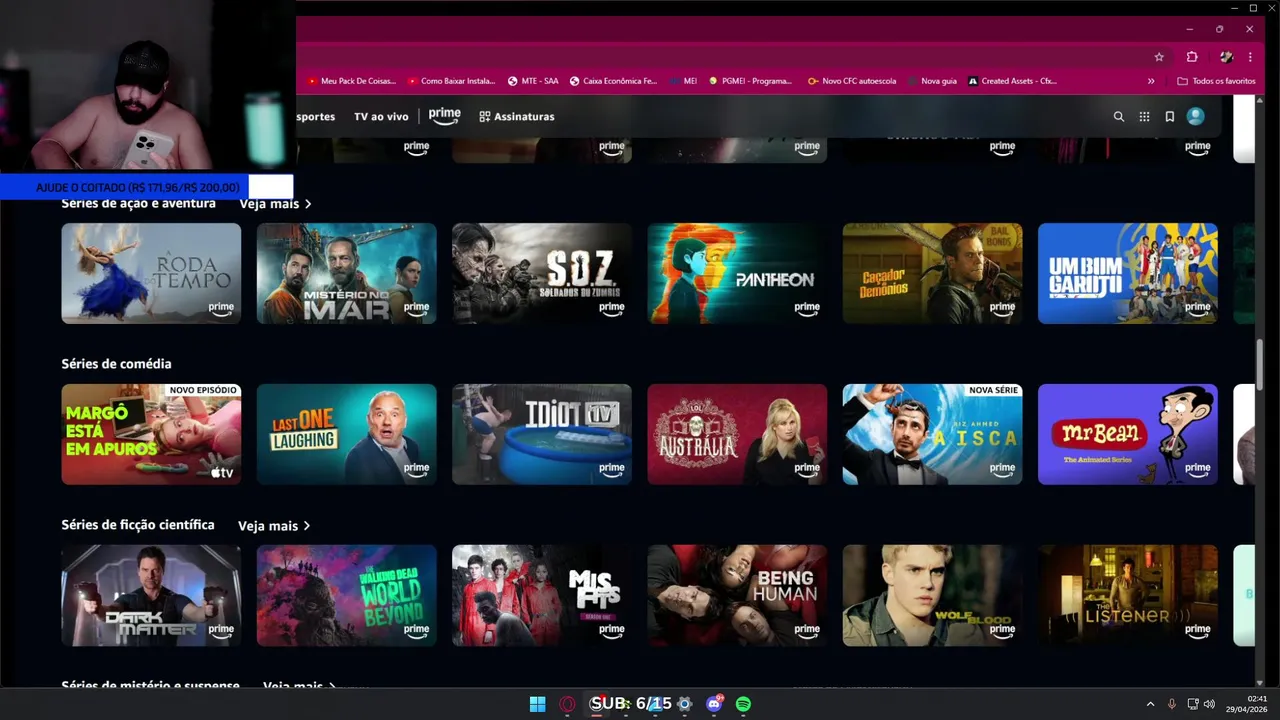The height and width of the screenshot is (720, 1280).
Task: Open Prime Video search
Action: (x=1119, y=117)
